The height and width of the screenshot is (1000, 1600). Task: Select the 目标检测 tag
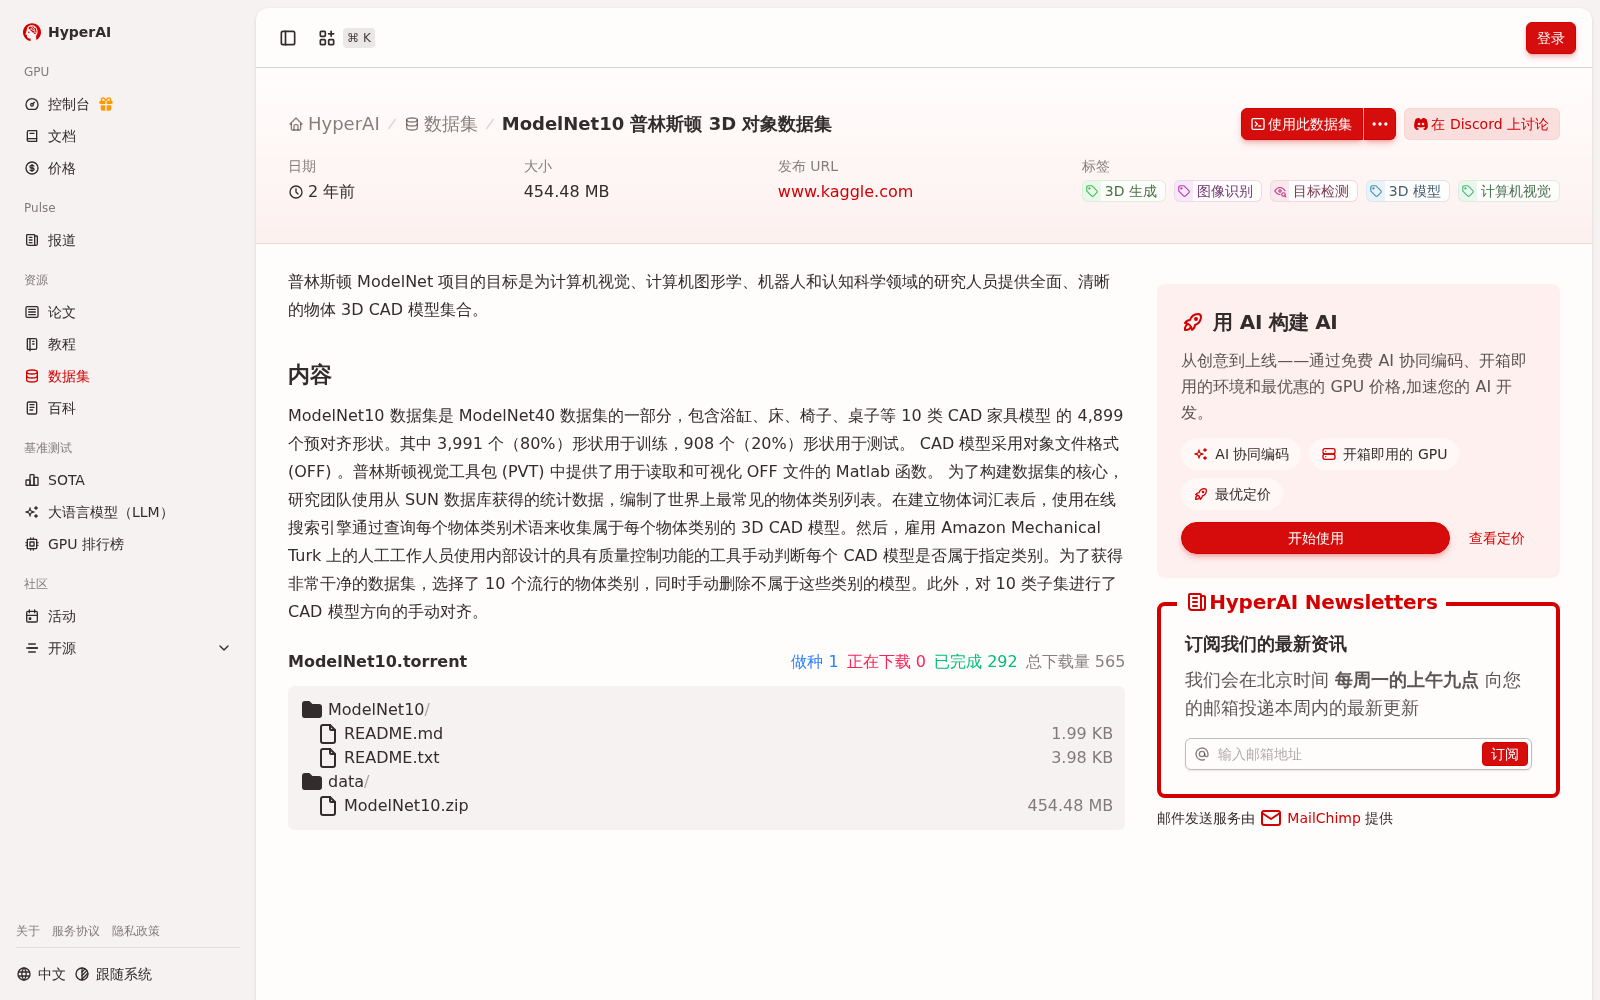(1313, 191)
